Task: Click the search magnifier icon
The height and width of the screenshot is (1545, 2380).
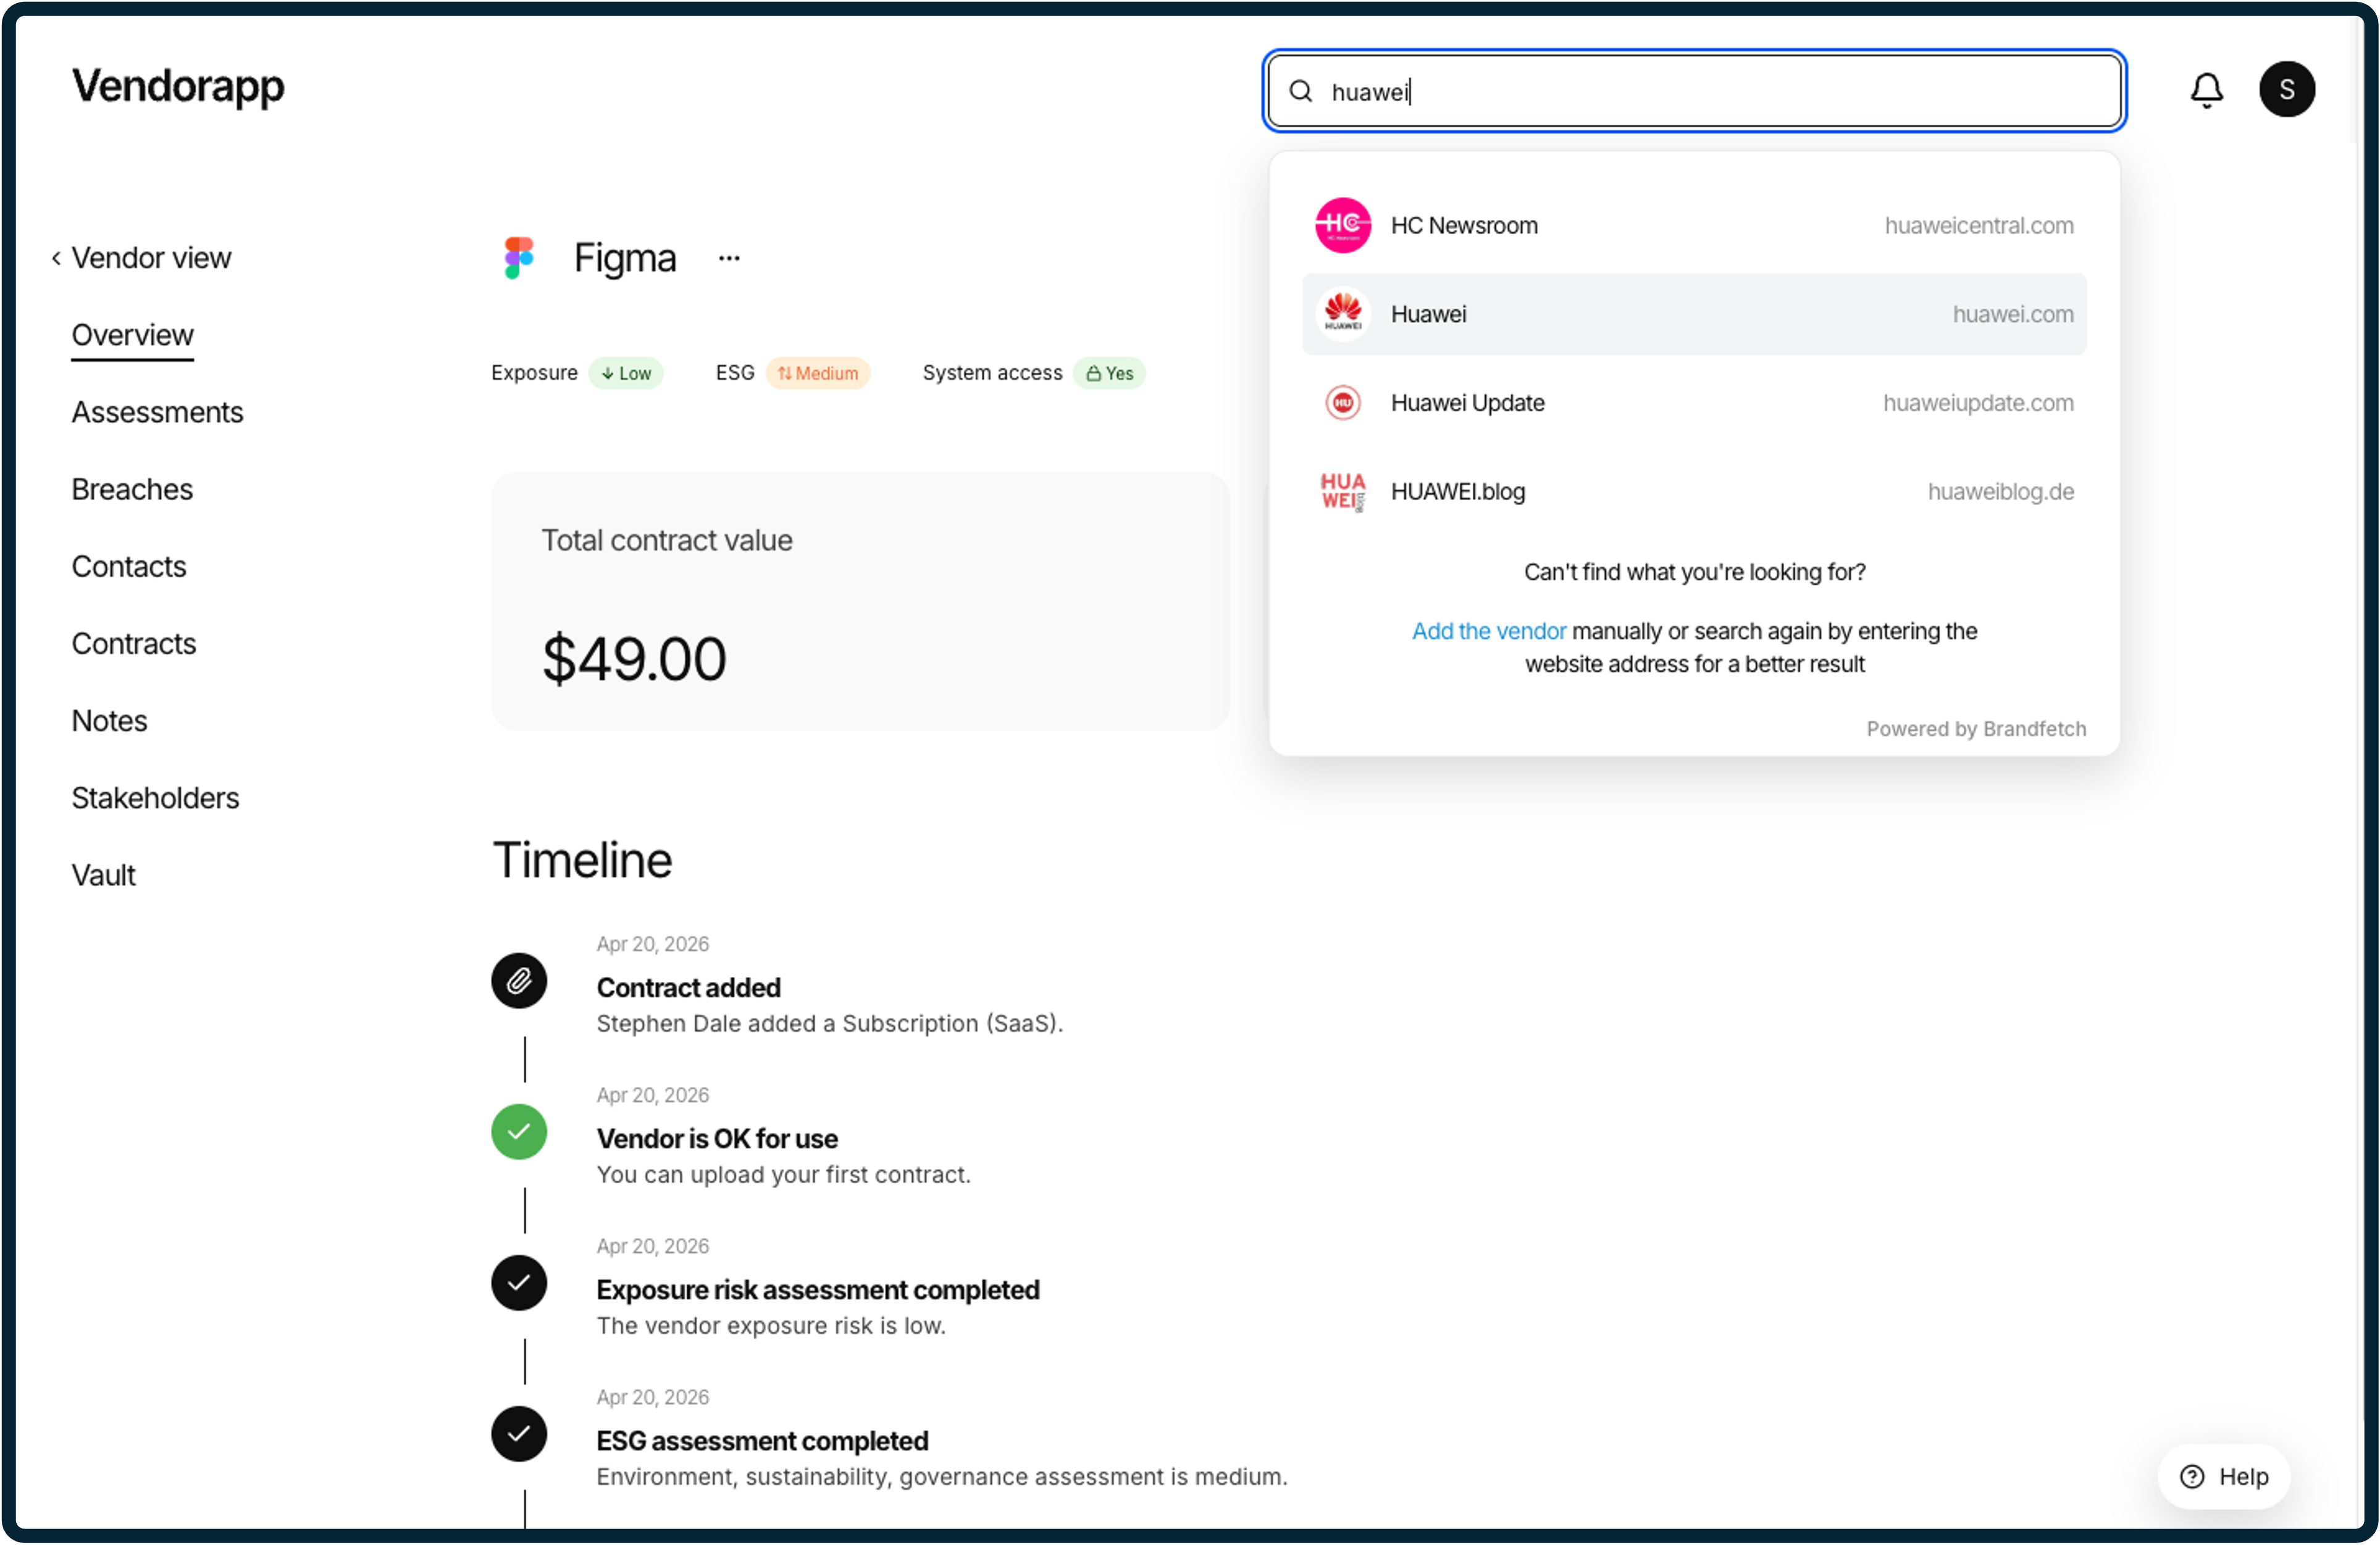Action: tap(1300, 92)
